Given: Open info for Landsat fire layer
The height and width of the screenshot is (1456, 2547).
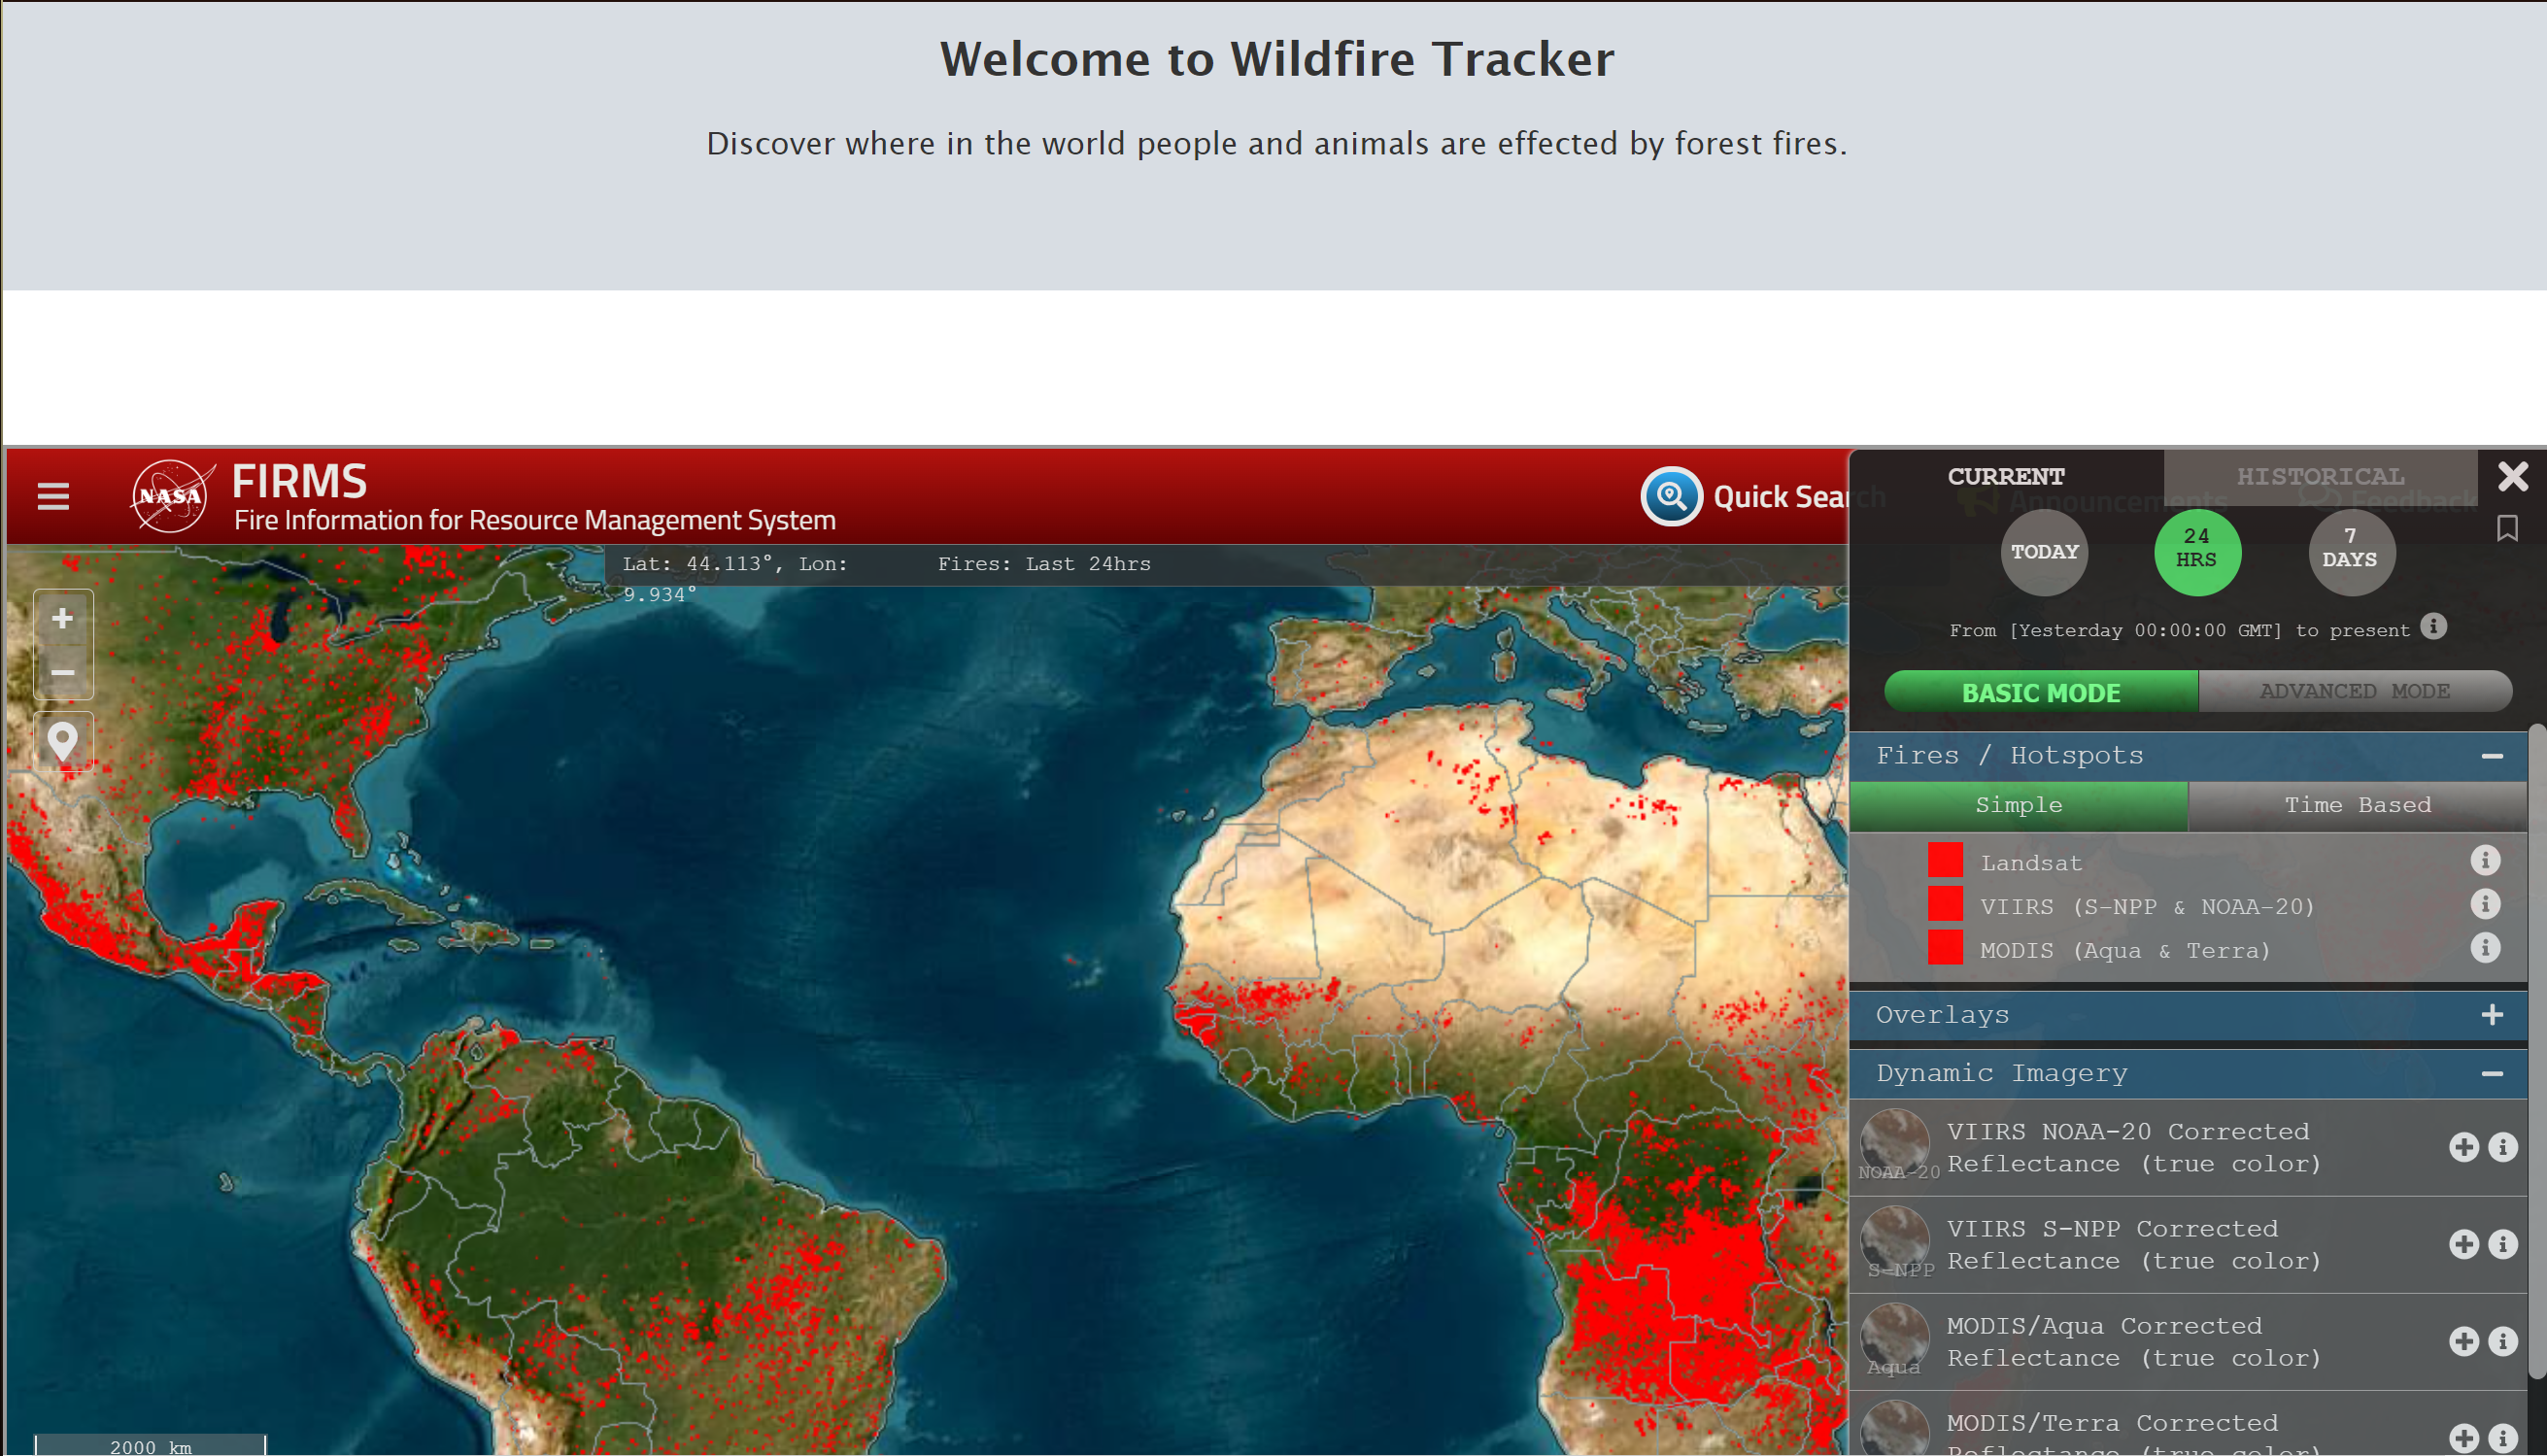Looking at the screenshot, I should pyautogui.click(x=2484, y=860).
